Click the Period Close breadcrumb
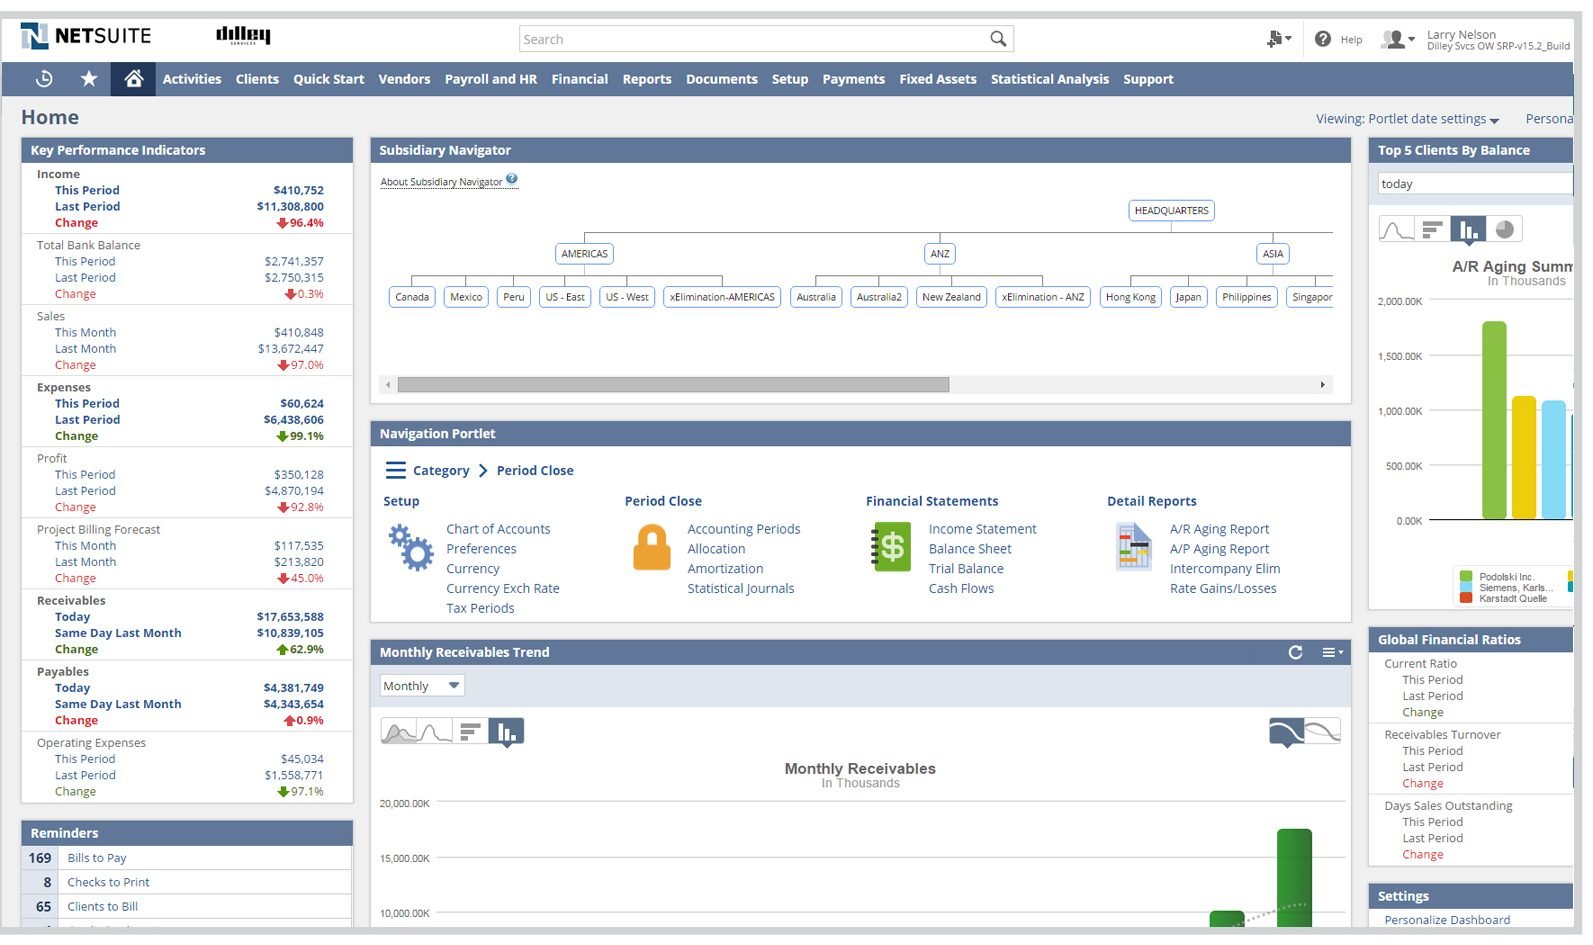Image resolution: width=1593 pixels, height=945 pixels. point(535,470)
